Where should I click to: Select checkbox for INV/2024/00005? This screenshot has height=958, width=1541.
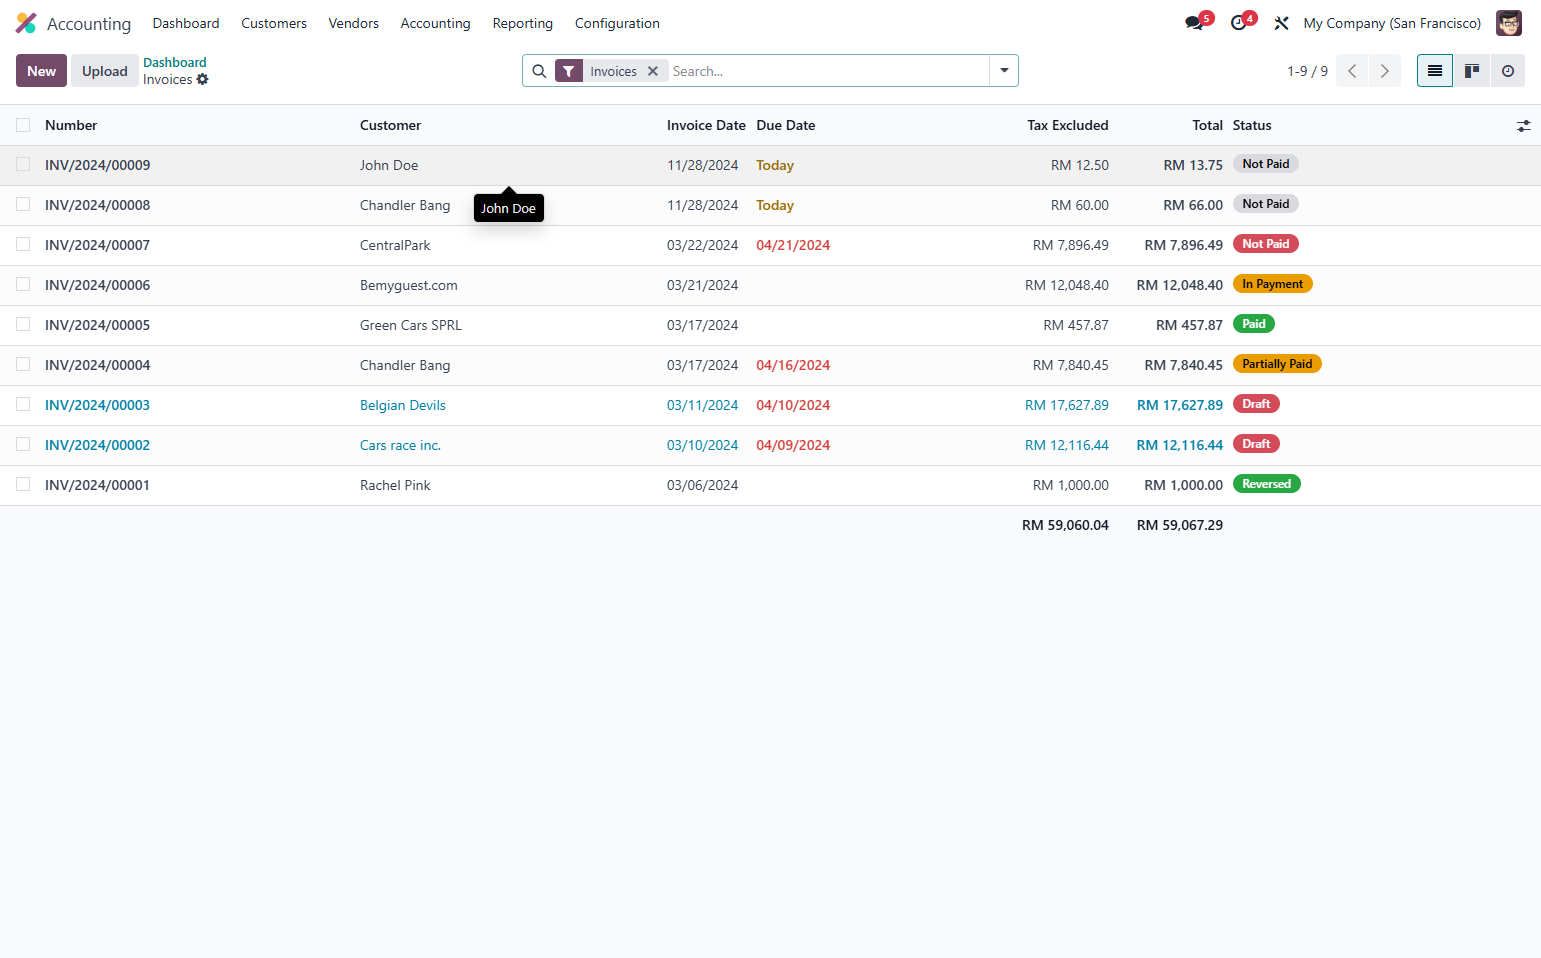[23, 324]
